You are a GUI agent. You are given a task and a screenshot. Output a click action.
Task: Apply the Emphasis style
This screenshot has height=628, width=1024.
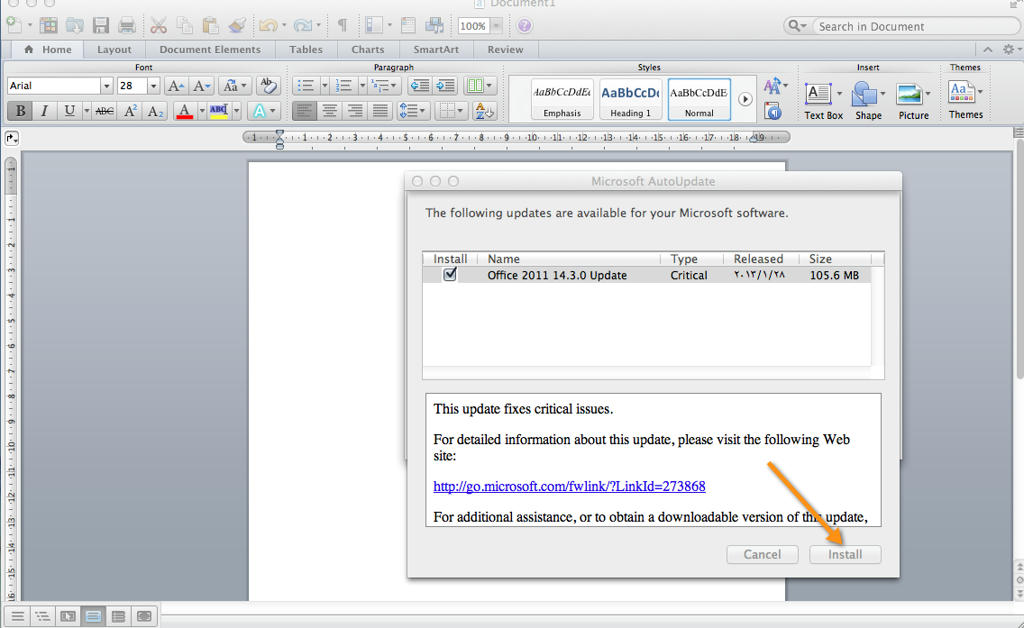point(562,99)
